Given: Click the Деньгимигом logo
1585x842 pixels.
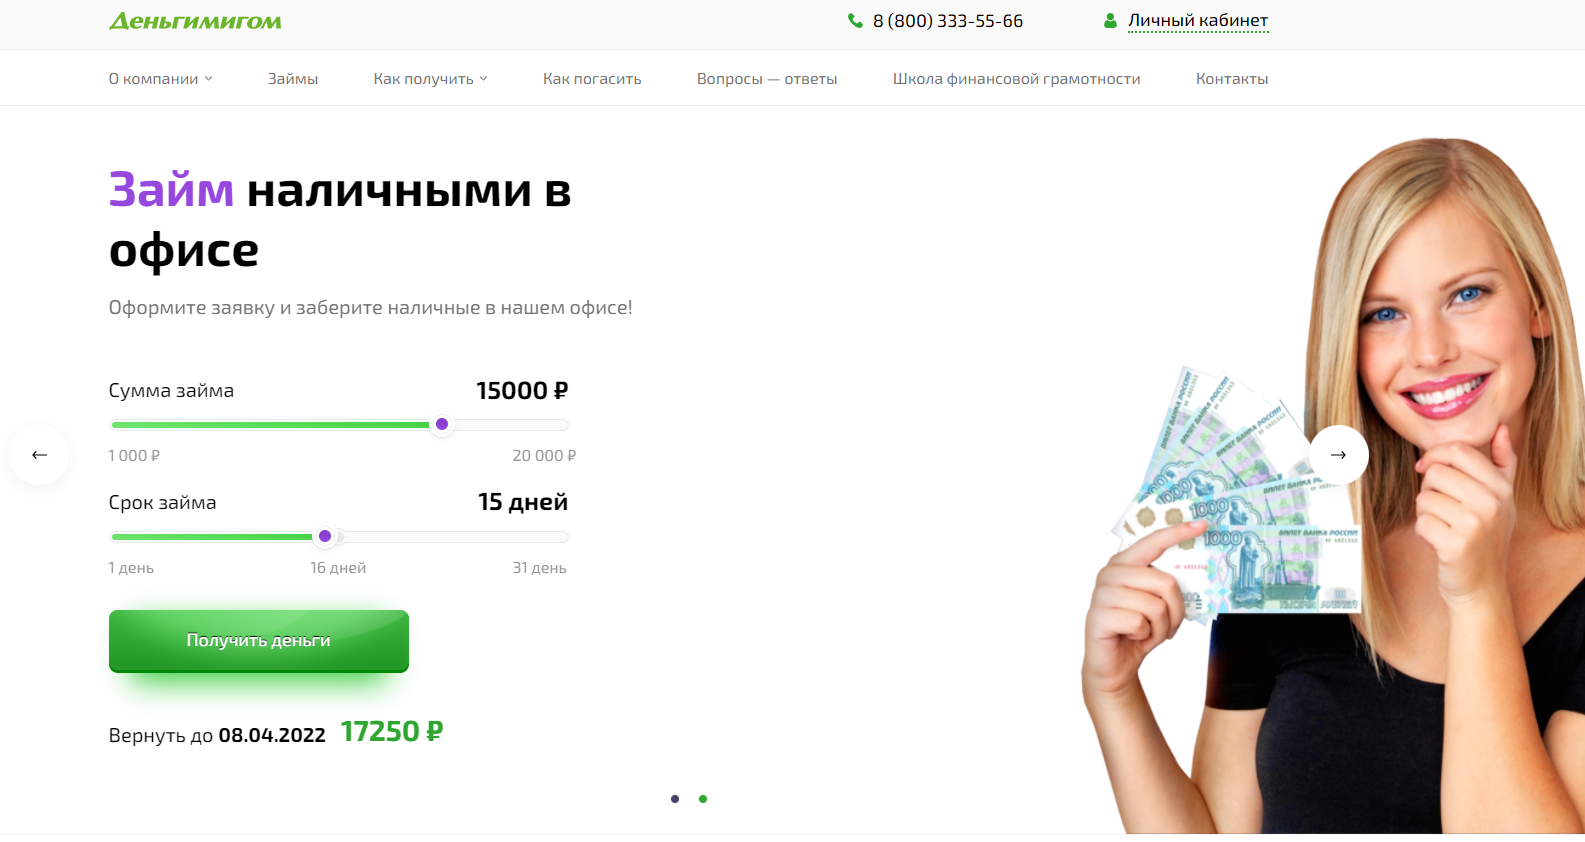Looking at the screenshot, I should pos(195,21).
